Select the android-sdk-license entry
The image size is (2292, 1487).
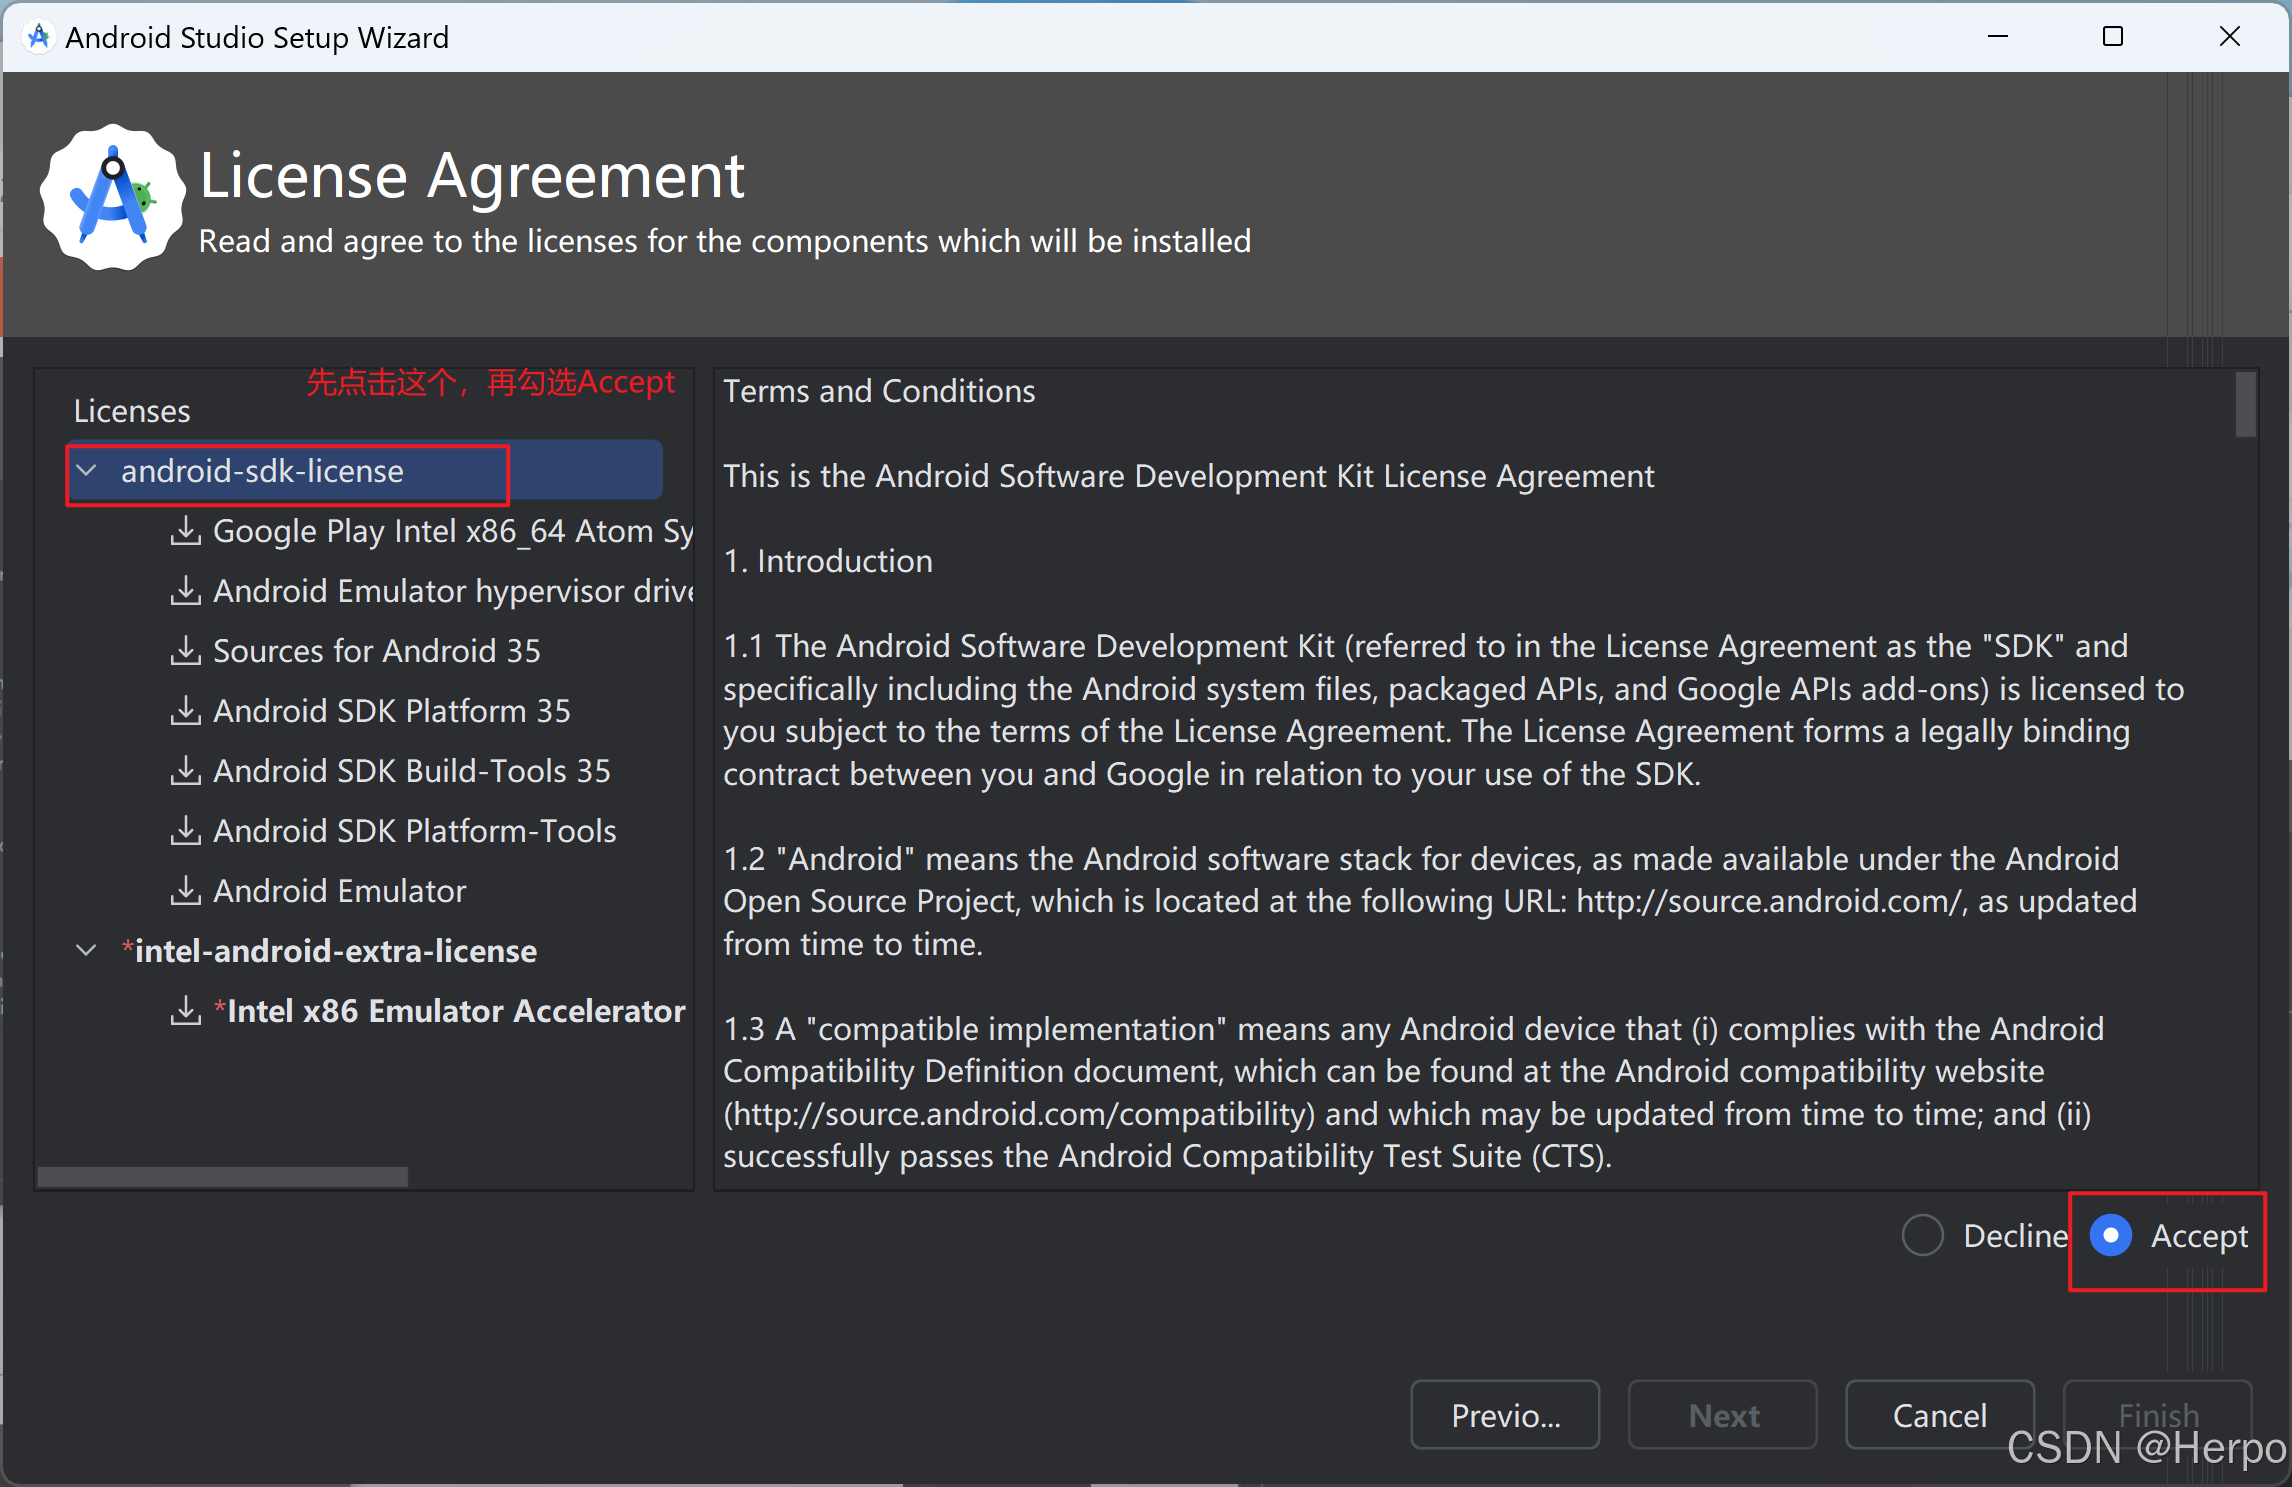262,471
